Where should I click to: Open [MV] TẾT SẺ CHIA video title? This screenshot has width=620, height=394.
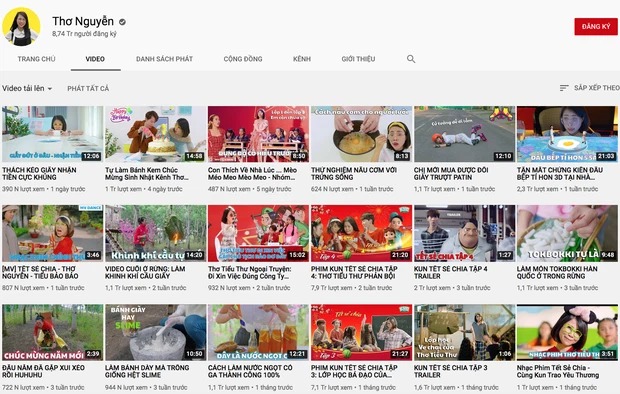(x=40, y=273)
